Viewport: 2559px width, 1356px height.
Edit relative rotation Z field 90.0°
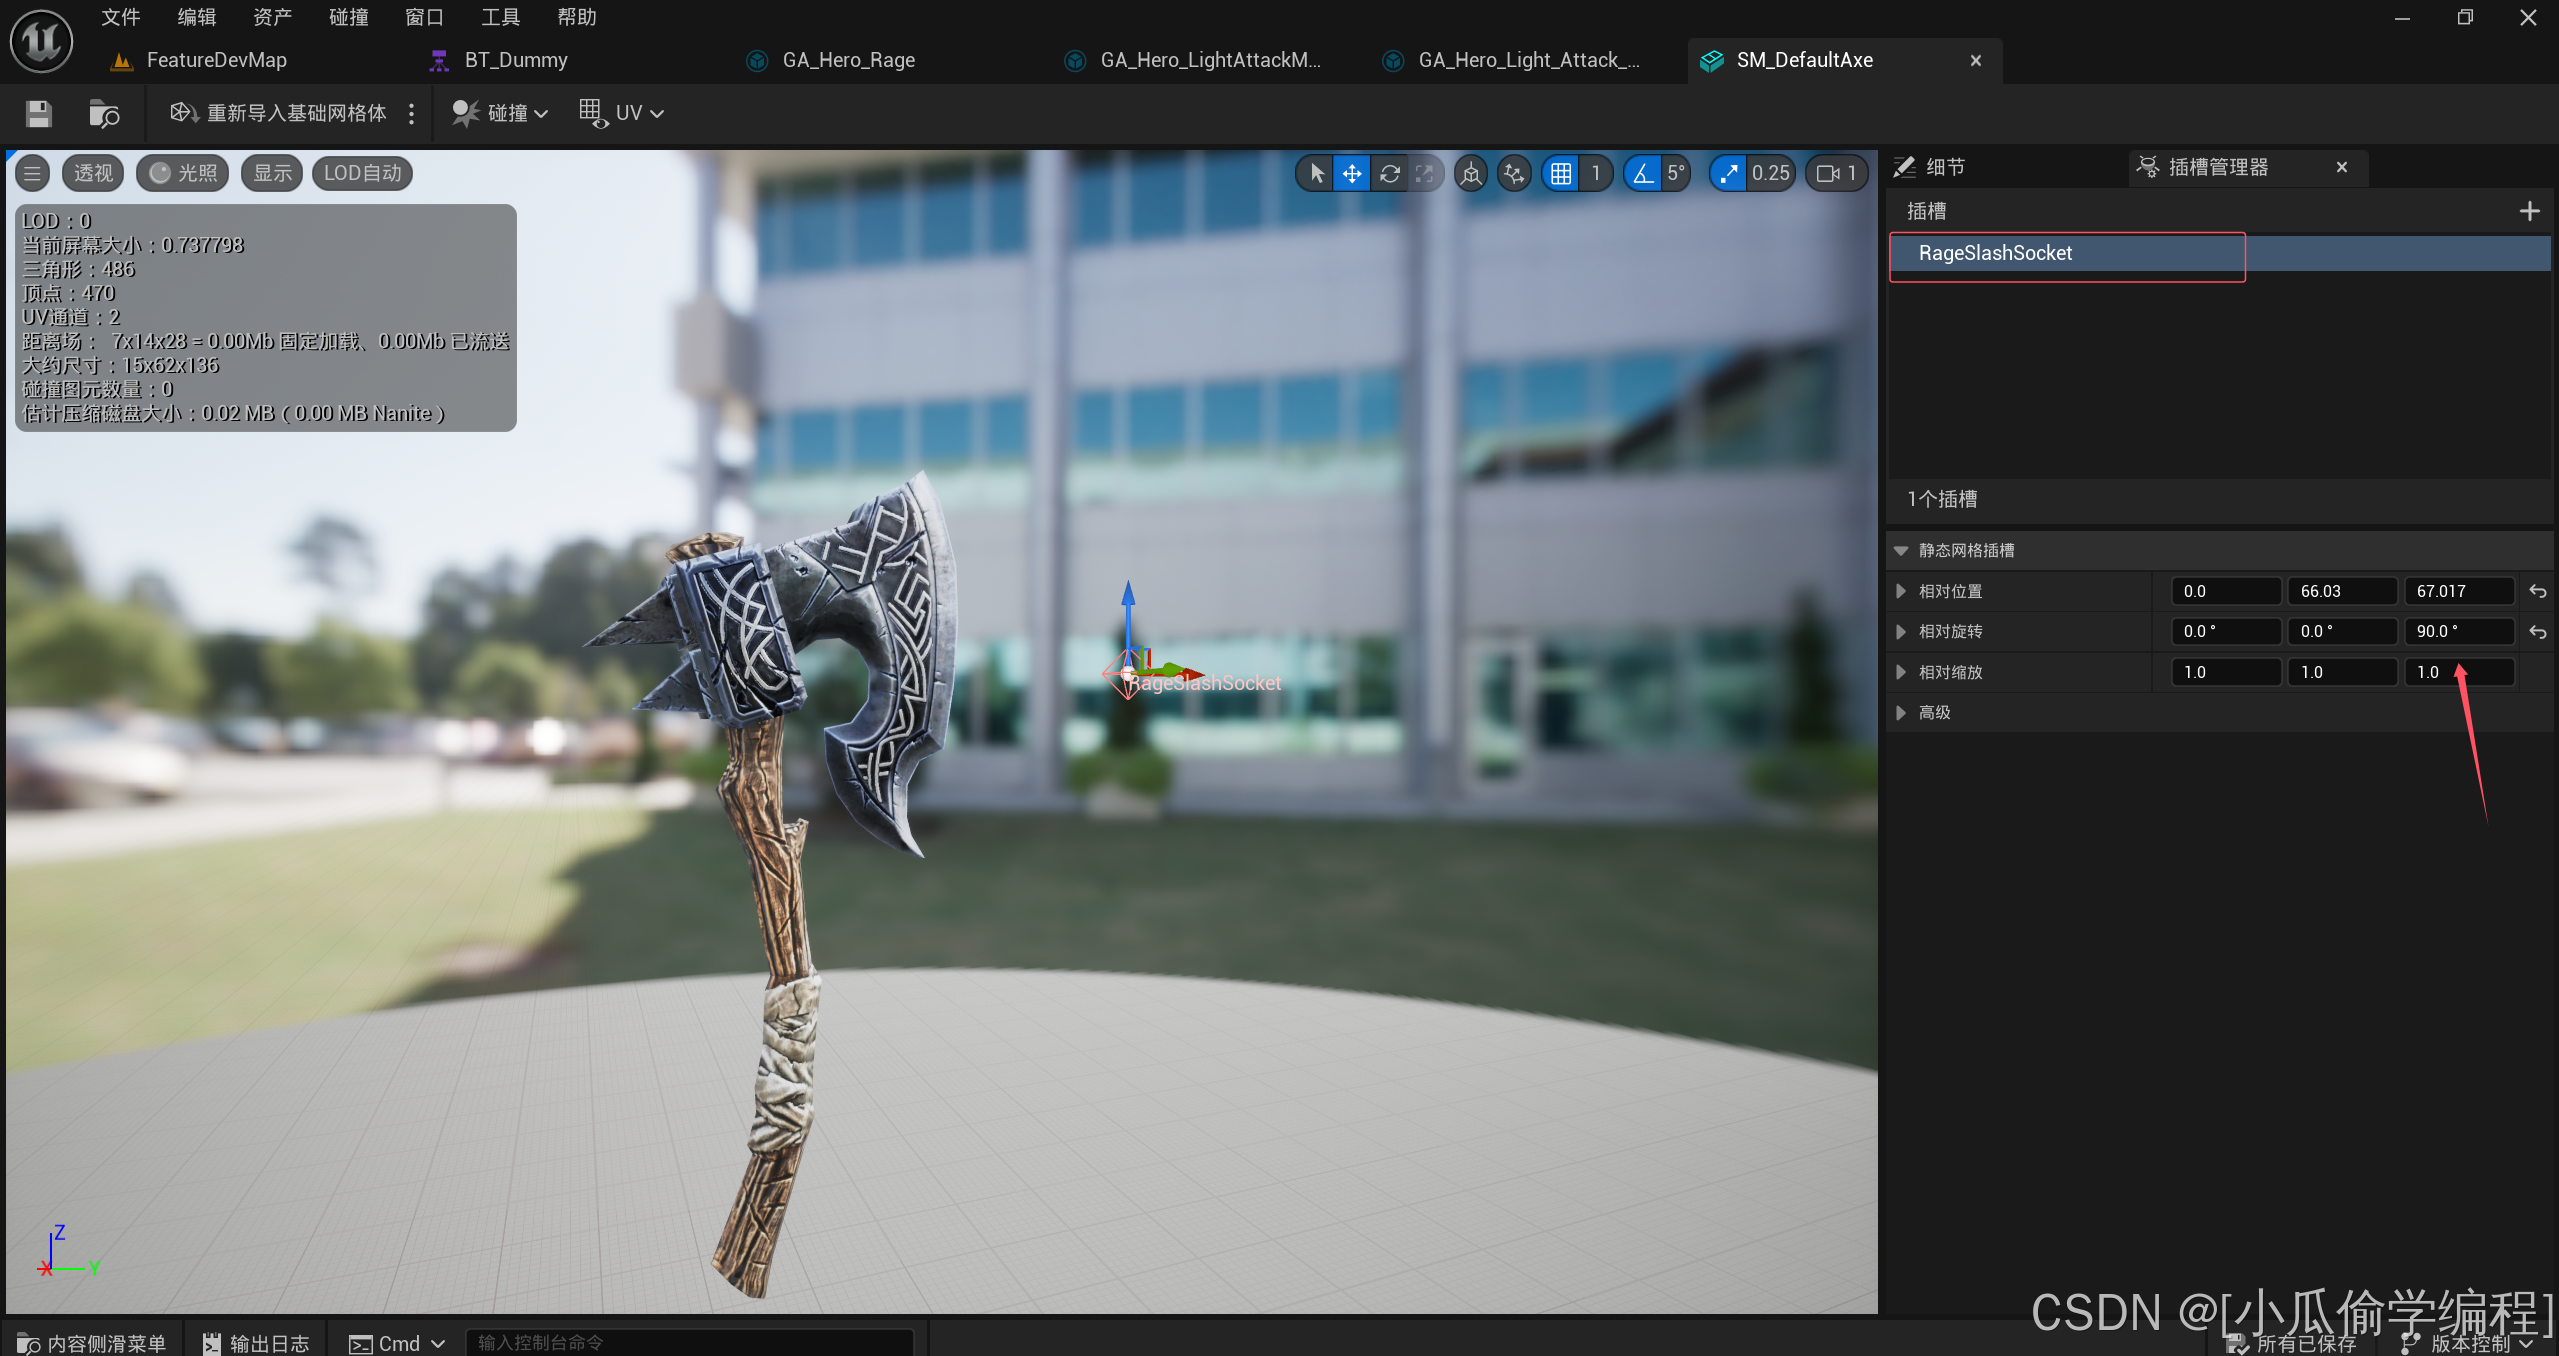click(x=2459, y=632)
